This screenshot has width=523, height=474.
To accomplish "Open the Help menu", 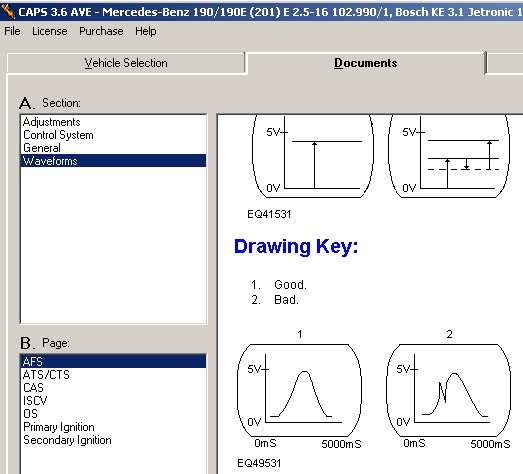I will pyautogui.click(x=145, y=31).
